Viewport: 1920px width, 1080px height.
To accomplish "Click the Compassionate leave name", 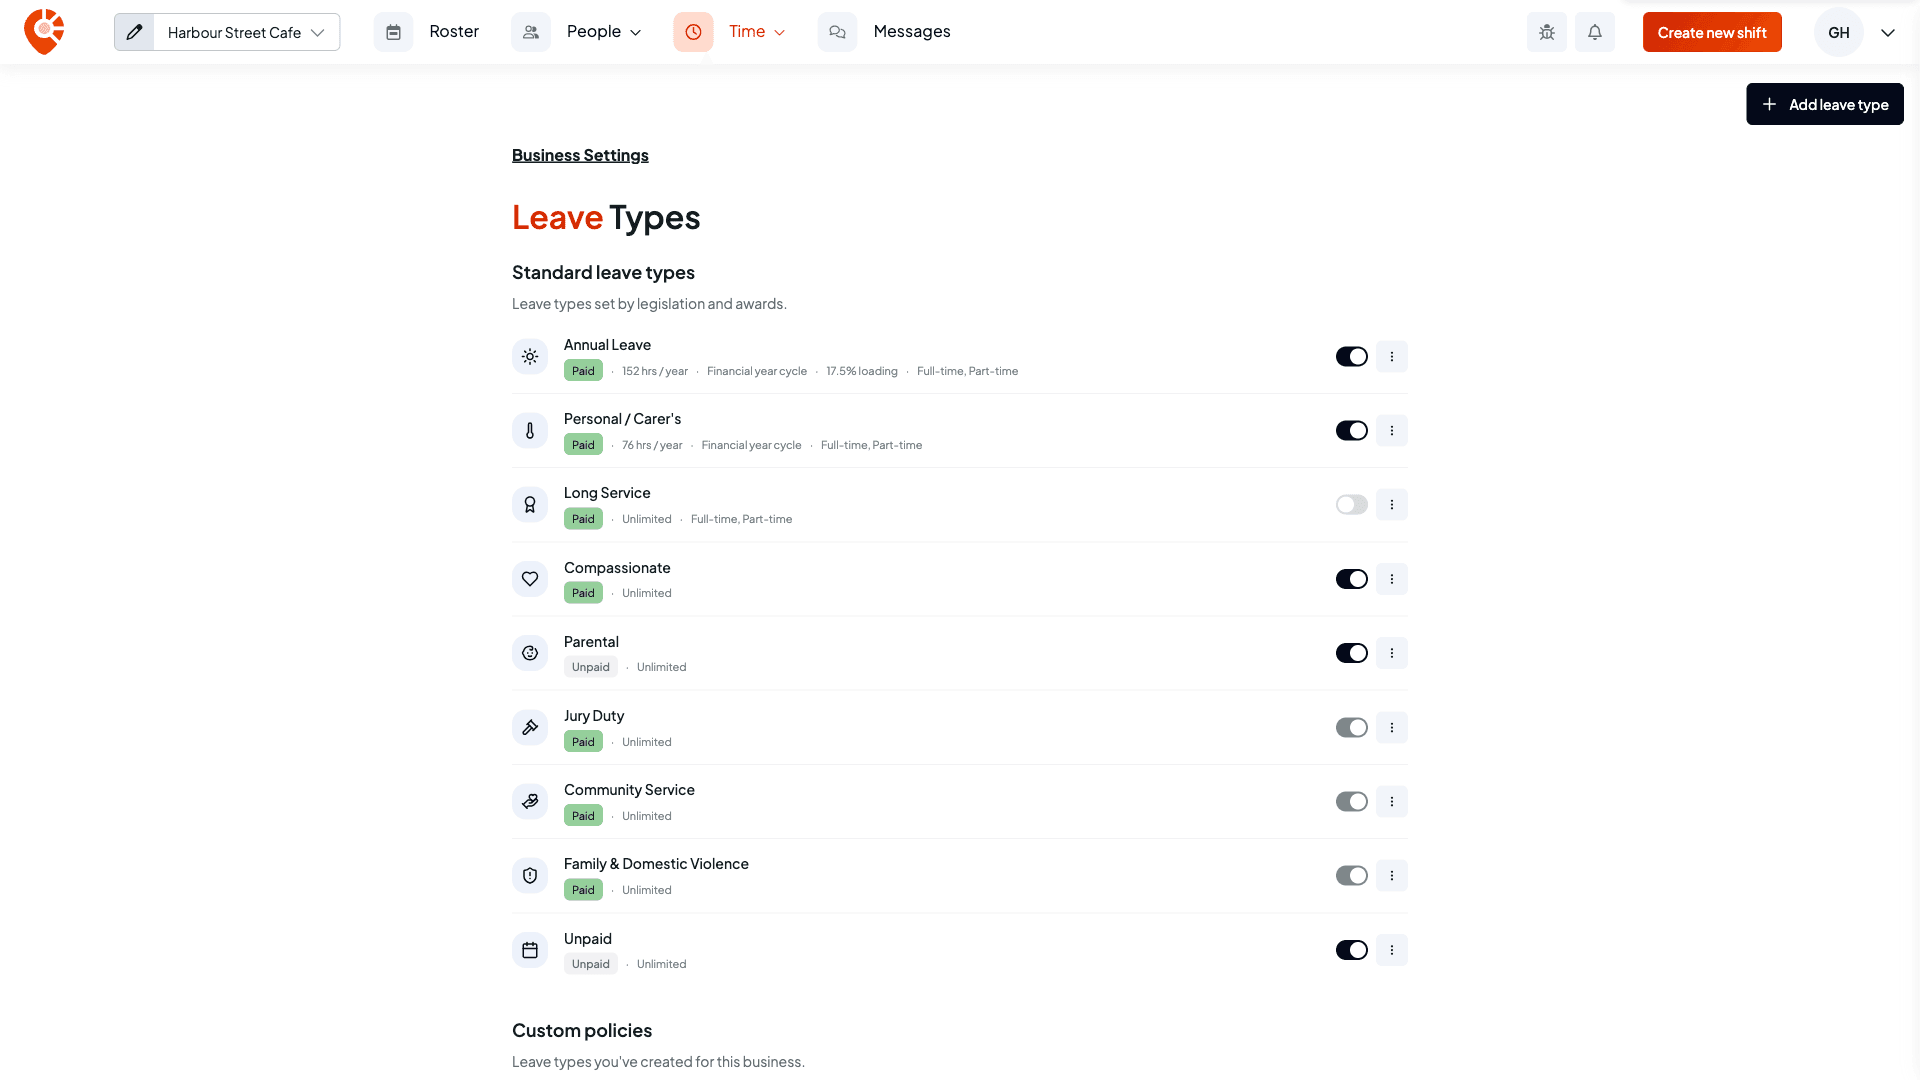I will [617, 568].
